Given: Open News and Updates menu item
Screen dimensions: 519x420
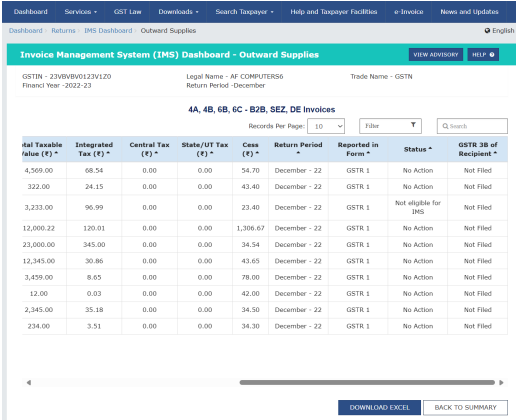Looking at the screenshot, I should [469, 12].
